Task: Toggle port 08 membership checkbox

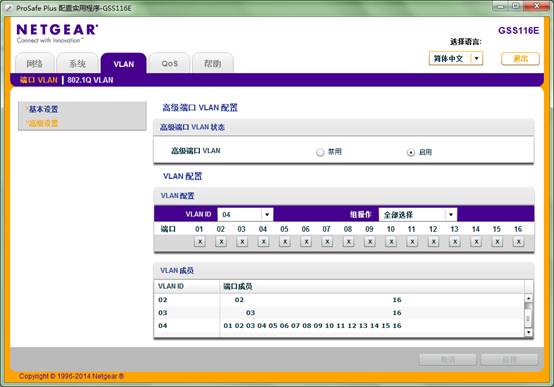Action: pos(348,242)
